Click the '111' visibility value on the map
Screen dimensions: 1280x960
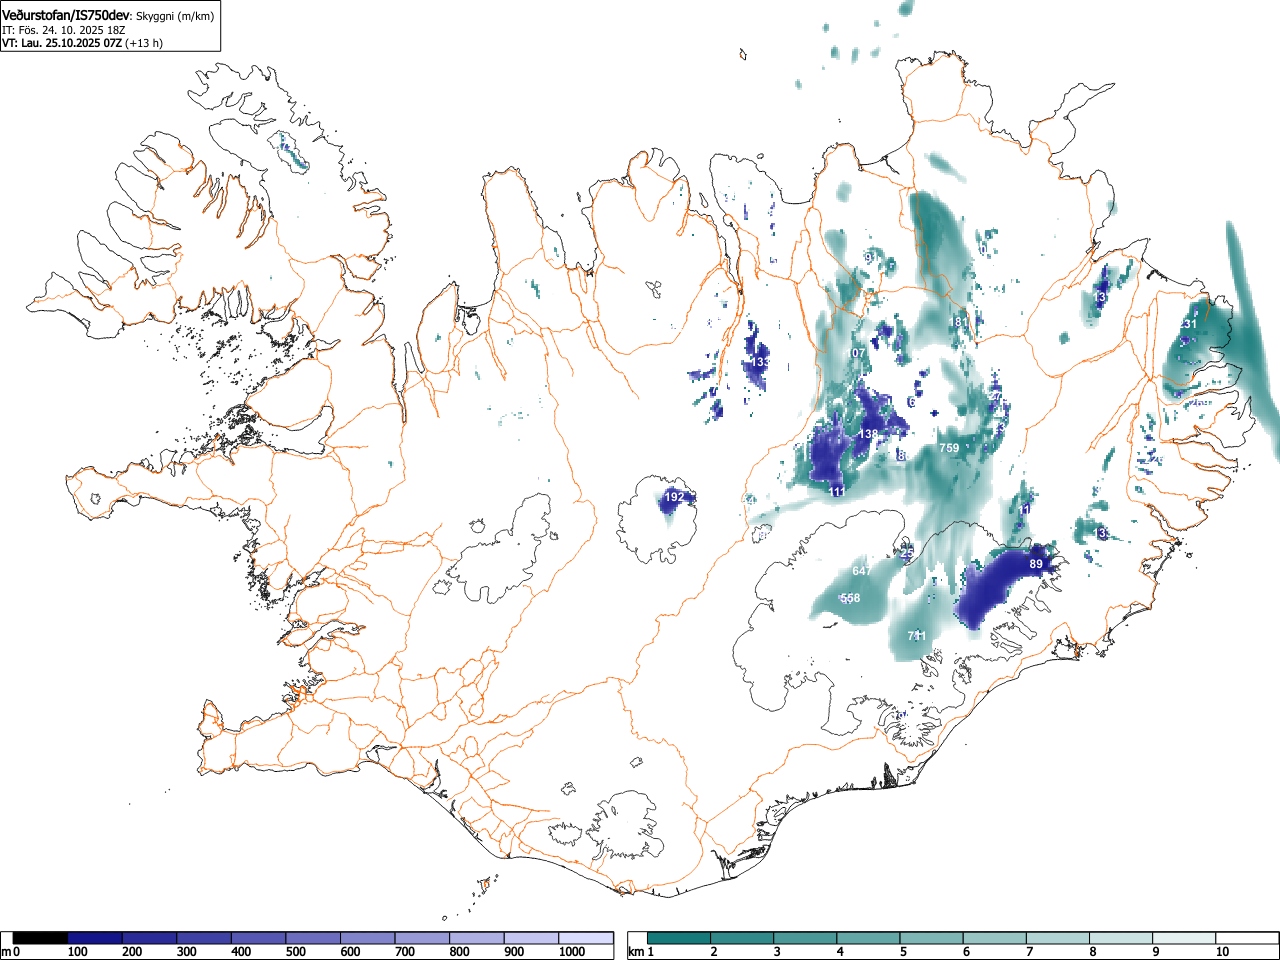click(837, 492)
